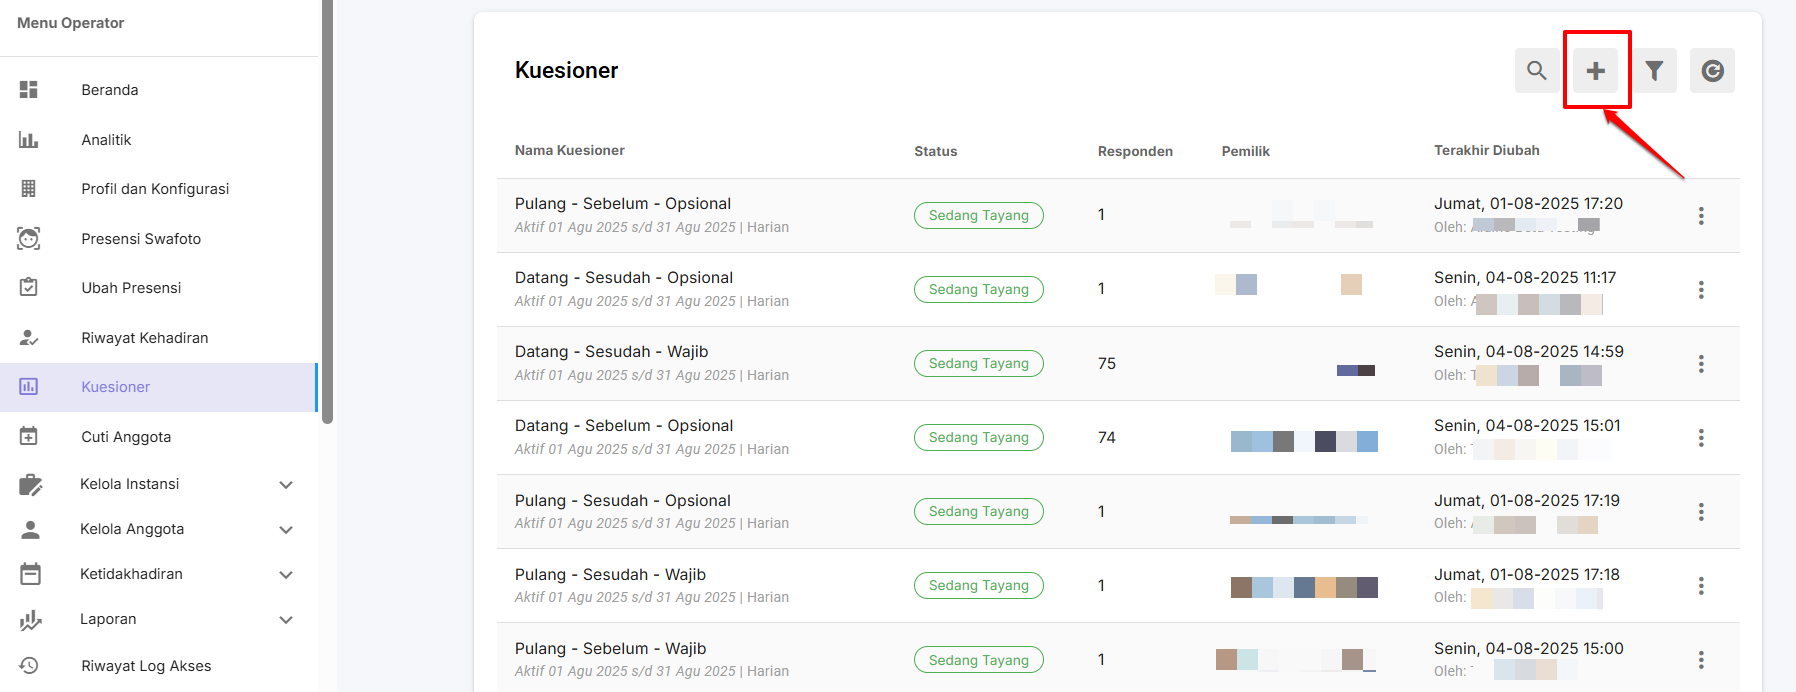Select the Analitik bar chart icon
The height and width of the screenshot is (692, 1796).
click(x=29, y=140)
